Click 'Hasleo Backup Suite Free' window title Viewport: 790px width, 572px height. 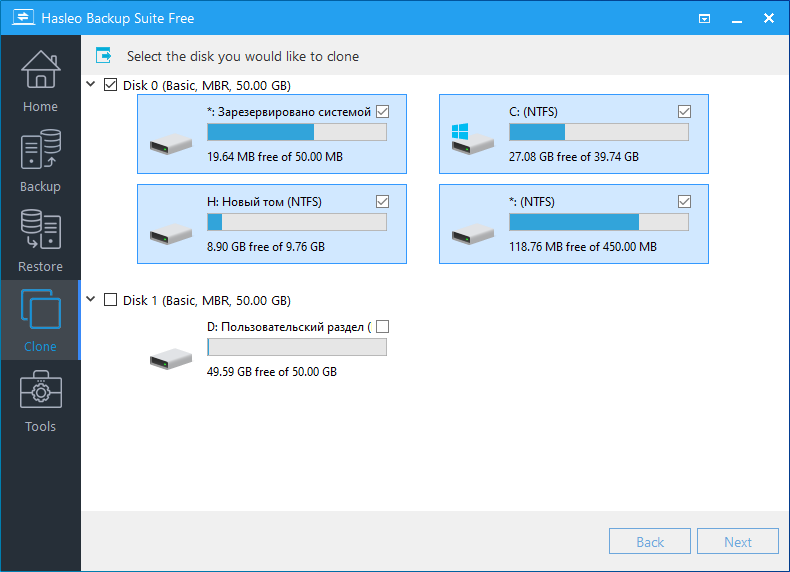(118, 18)
